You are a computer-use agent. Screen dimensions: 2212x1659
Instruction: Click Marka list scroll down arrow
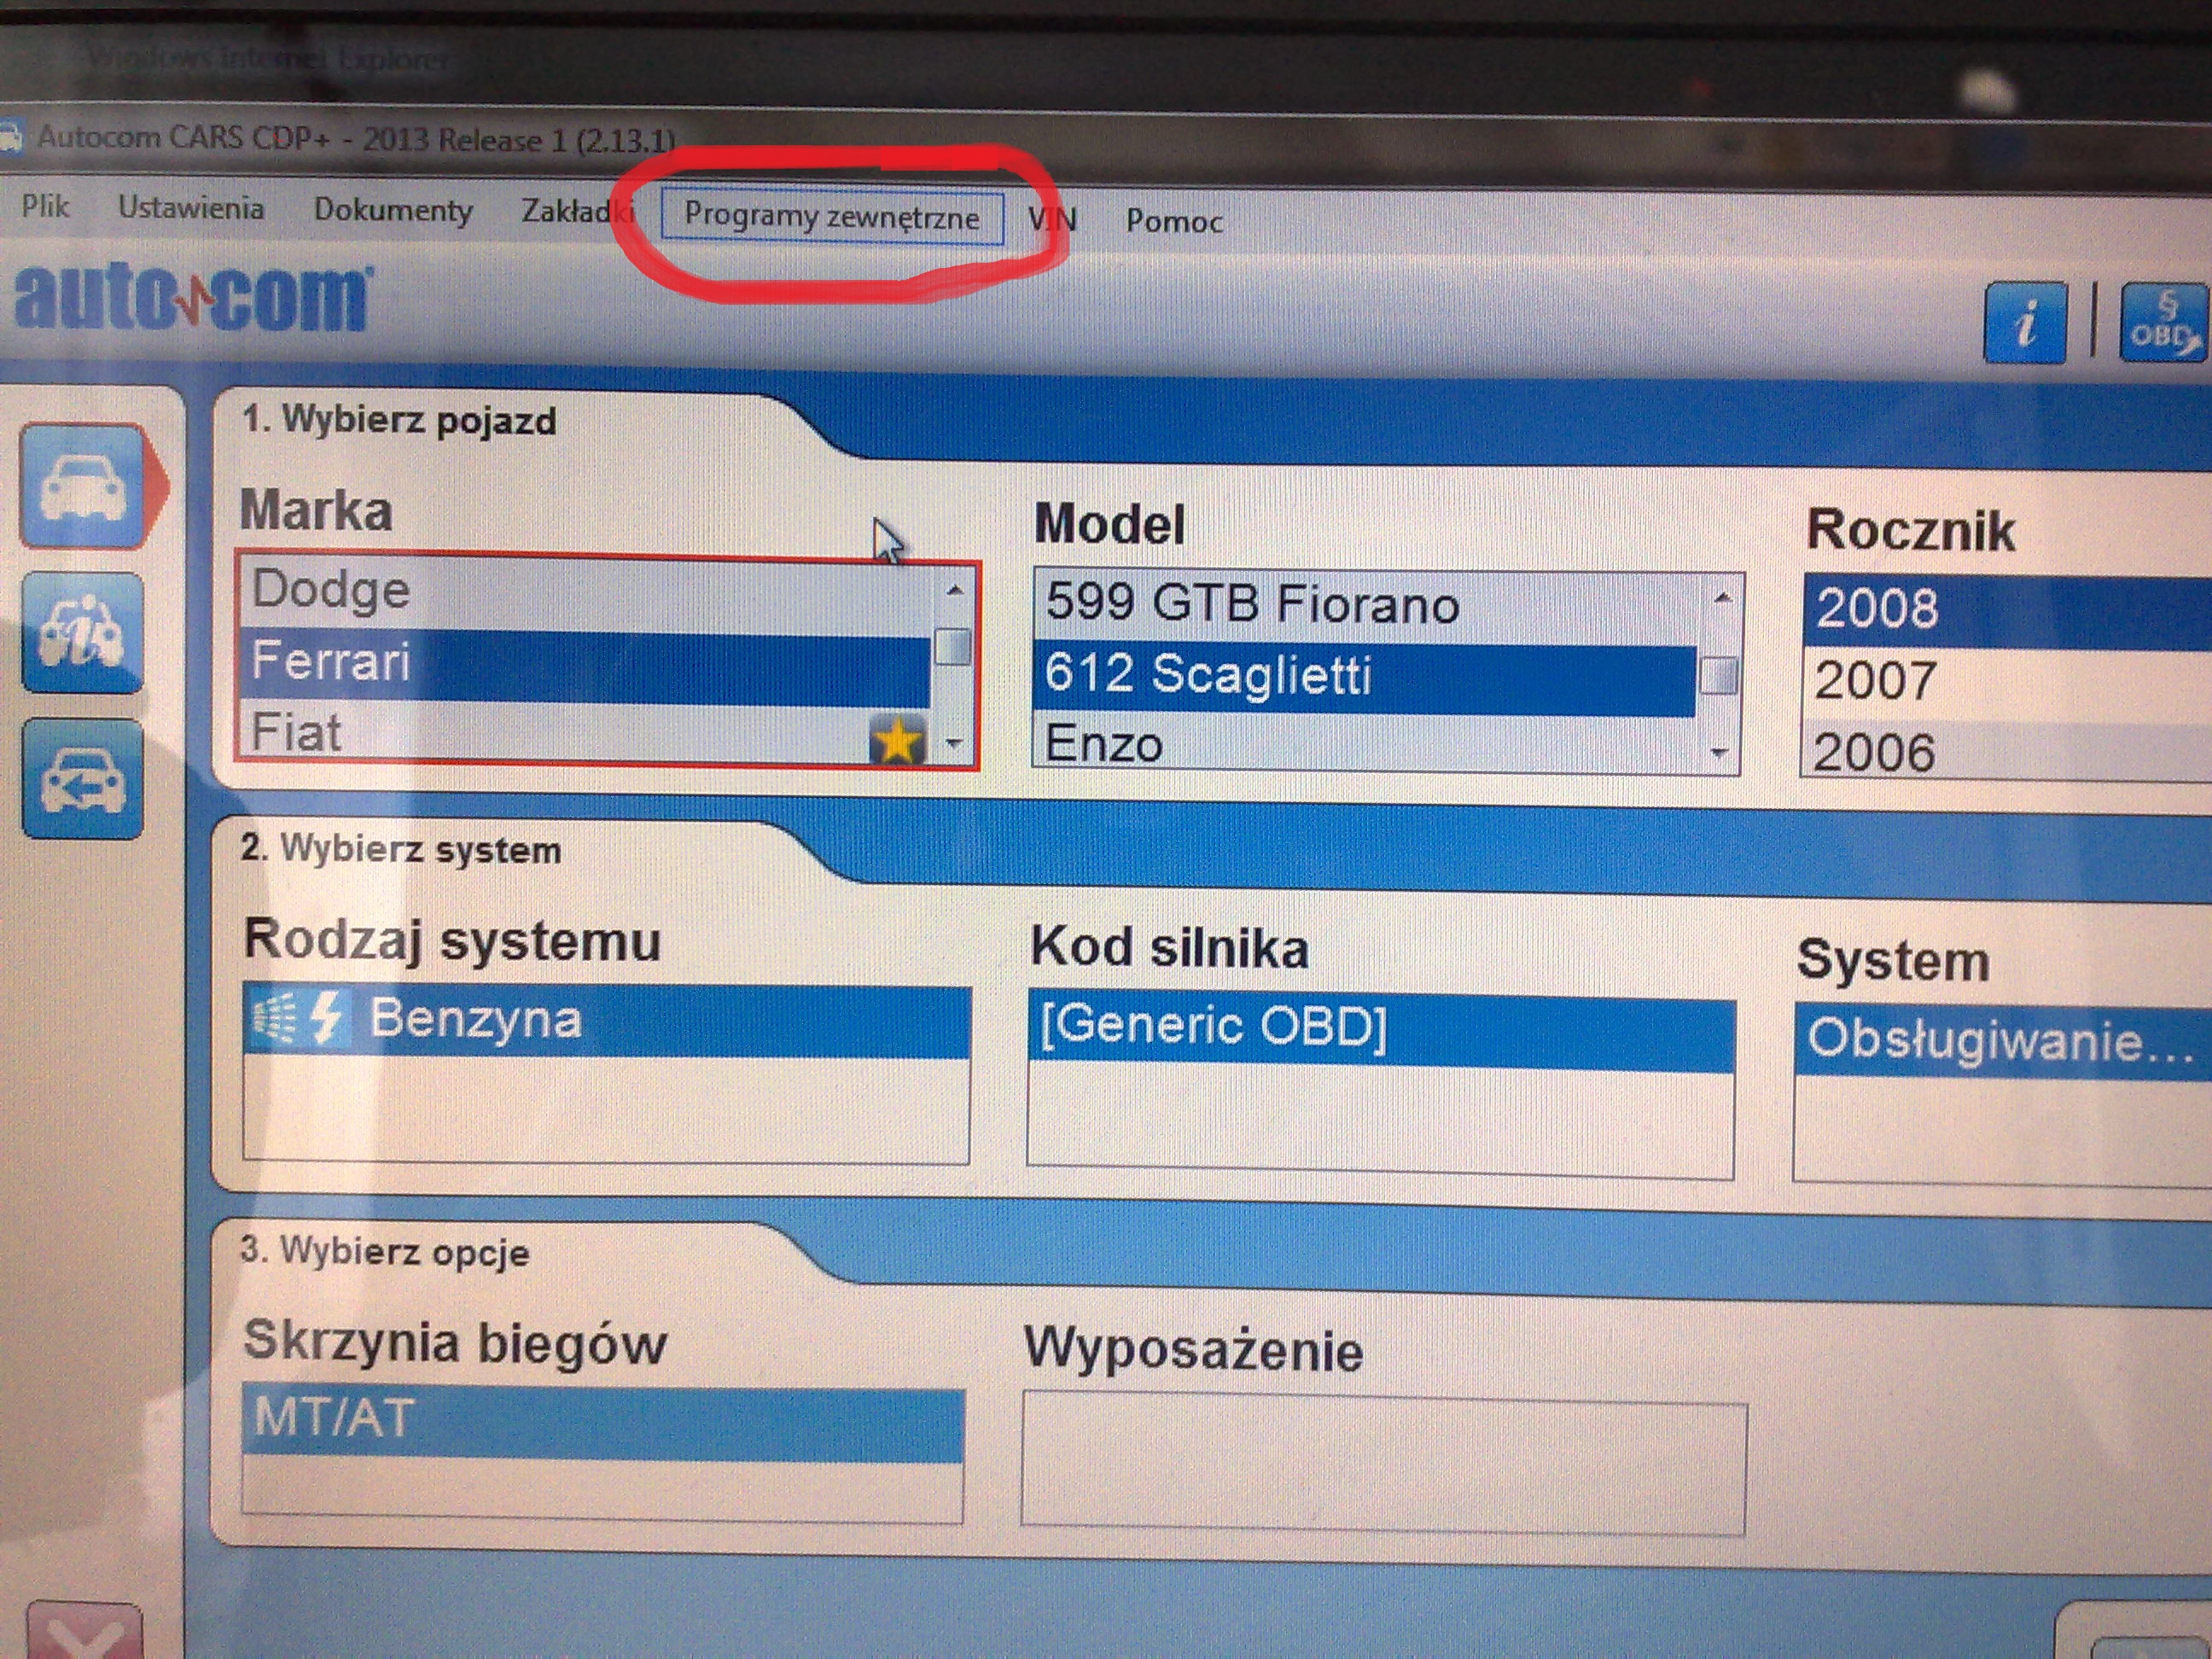[x=954, y=743]
